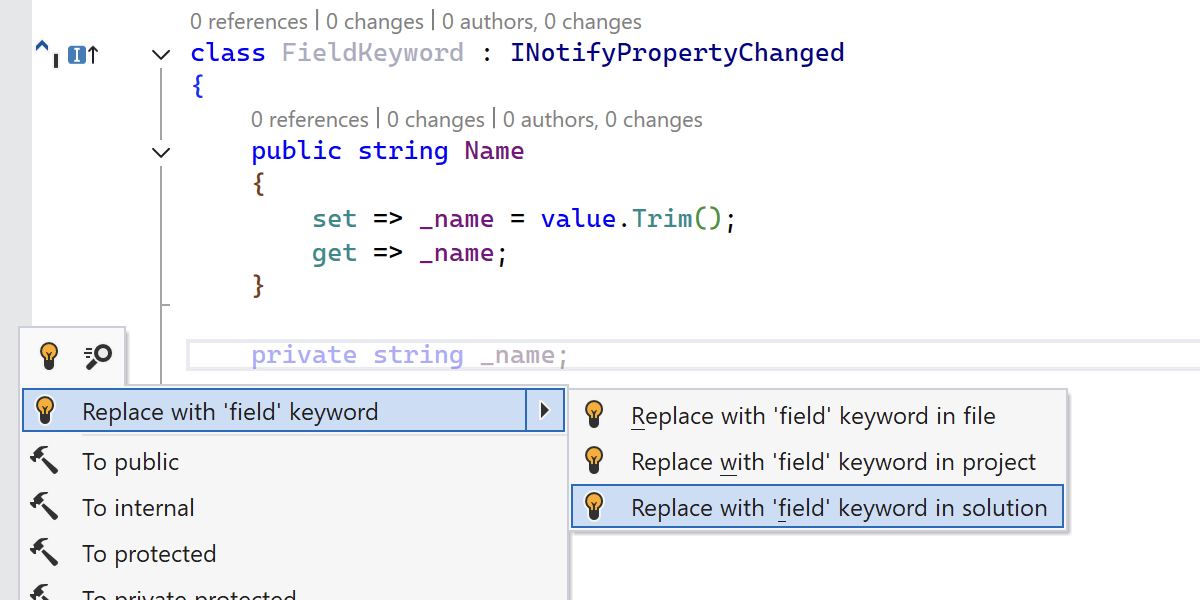
Task: Click lightbulb icon beside 'keyword in file' option
Action: pyautogui.click(x=594, y=415)
